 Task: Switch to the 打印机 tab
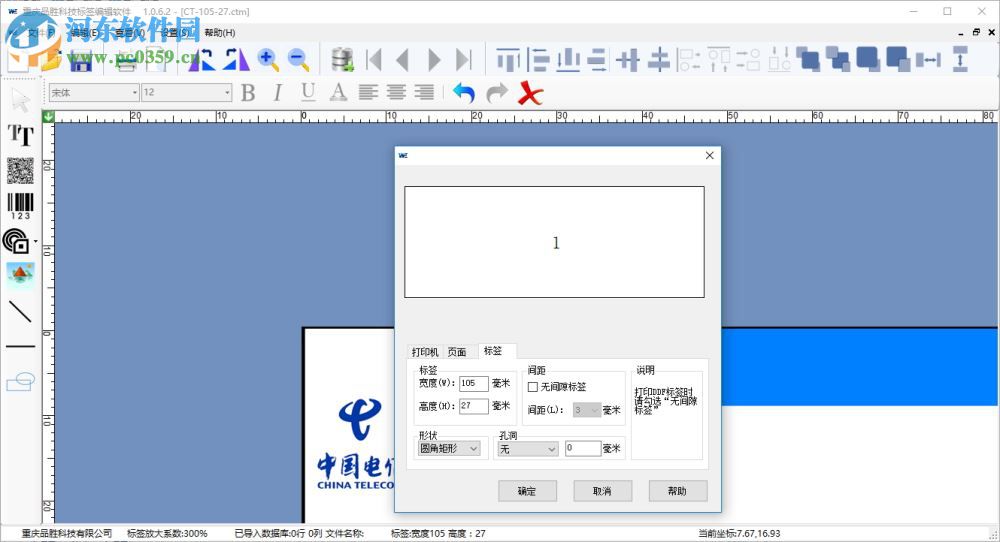[425, 352]
